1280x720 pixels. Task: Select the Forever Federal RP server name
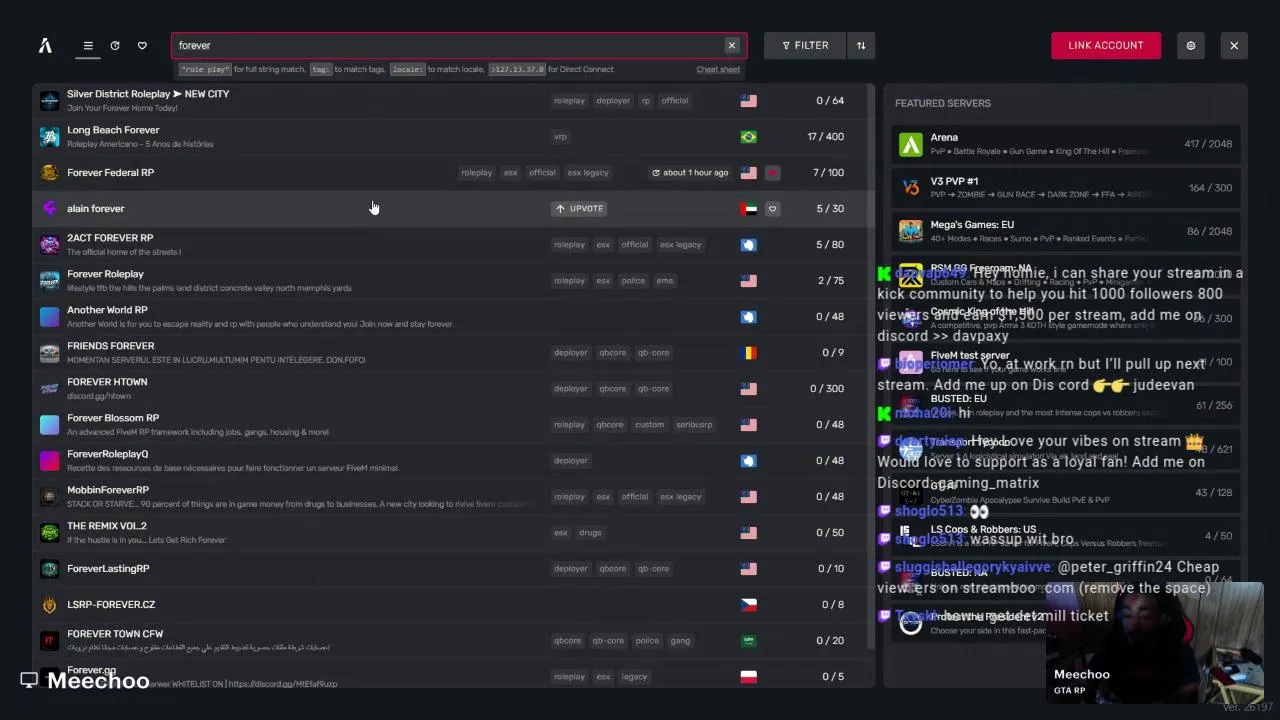point(110,172)
